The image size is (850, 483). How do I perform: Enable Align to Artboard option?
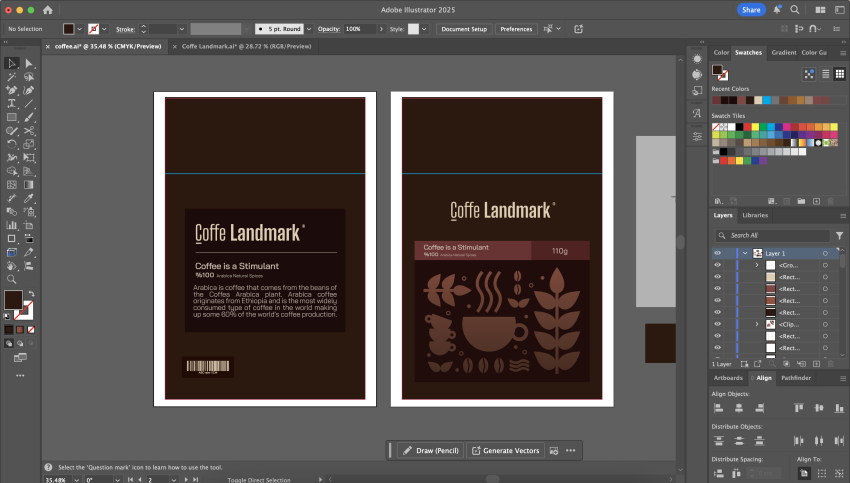pyautogui.click(x=806, y=472)
